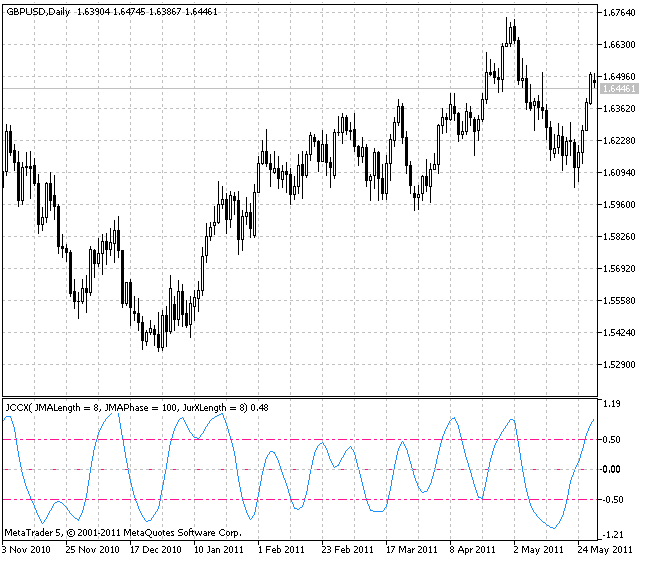650x561 pixels.
Task: Click the 25 Nov 2010 date label
Action: [92, 550]
